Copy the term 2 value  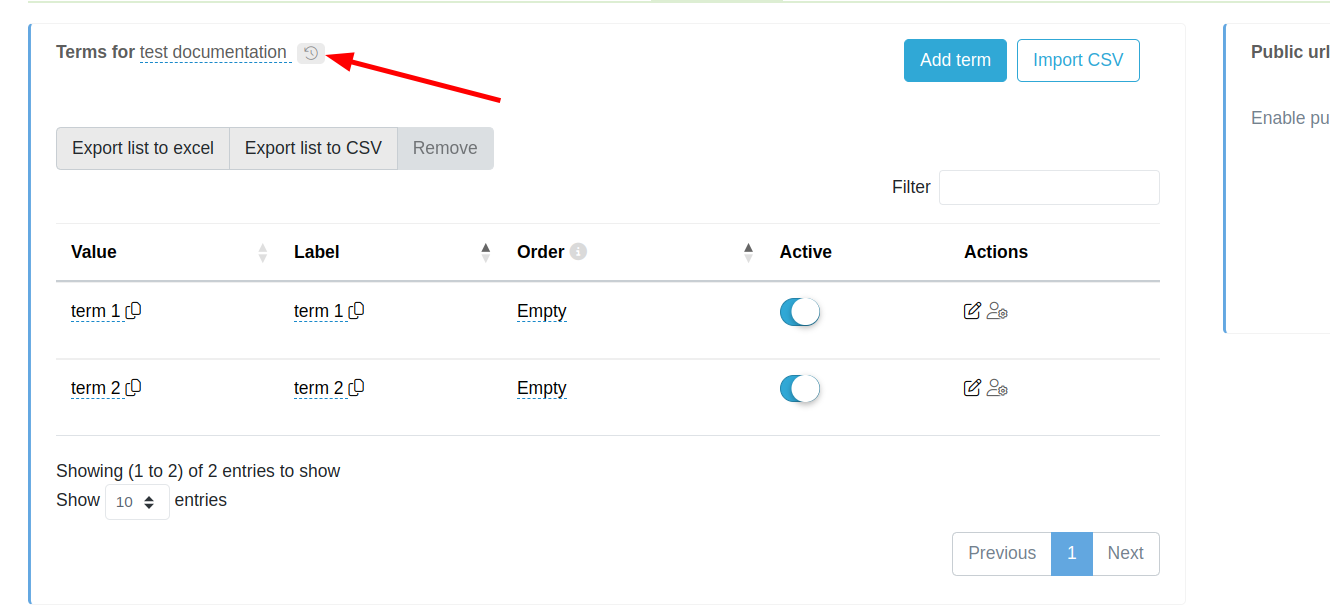(134, 387)
